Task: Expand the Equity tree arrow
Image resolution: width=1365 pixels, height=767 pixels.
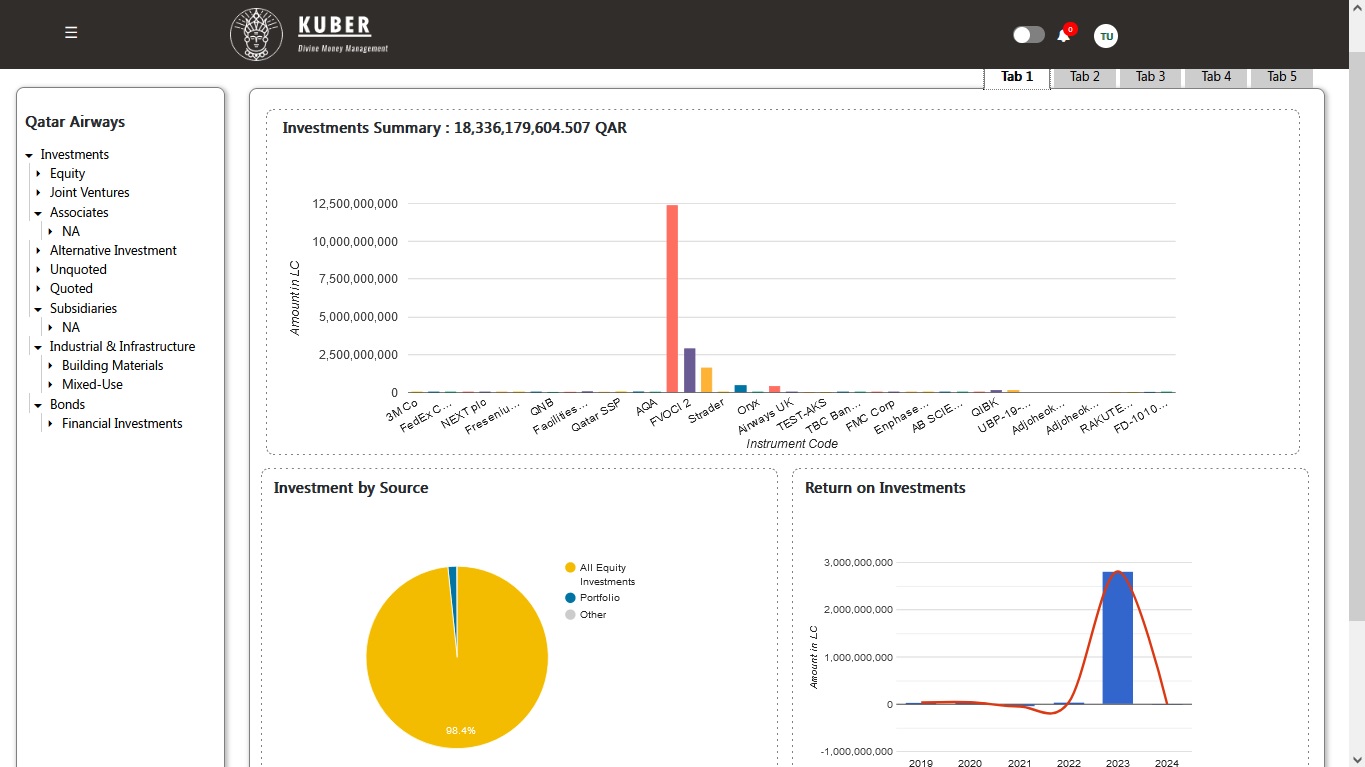Action: 38,174
